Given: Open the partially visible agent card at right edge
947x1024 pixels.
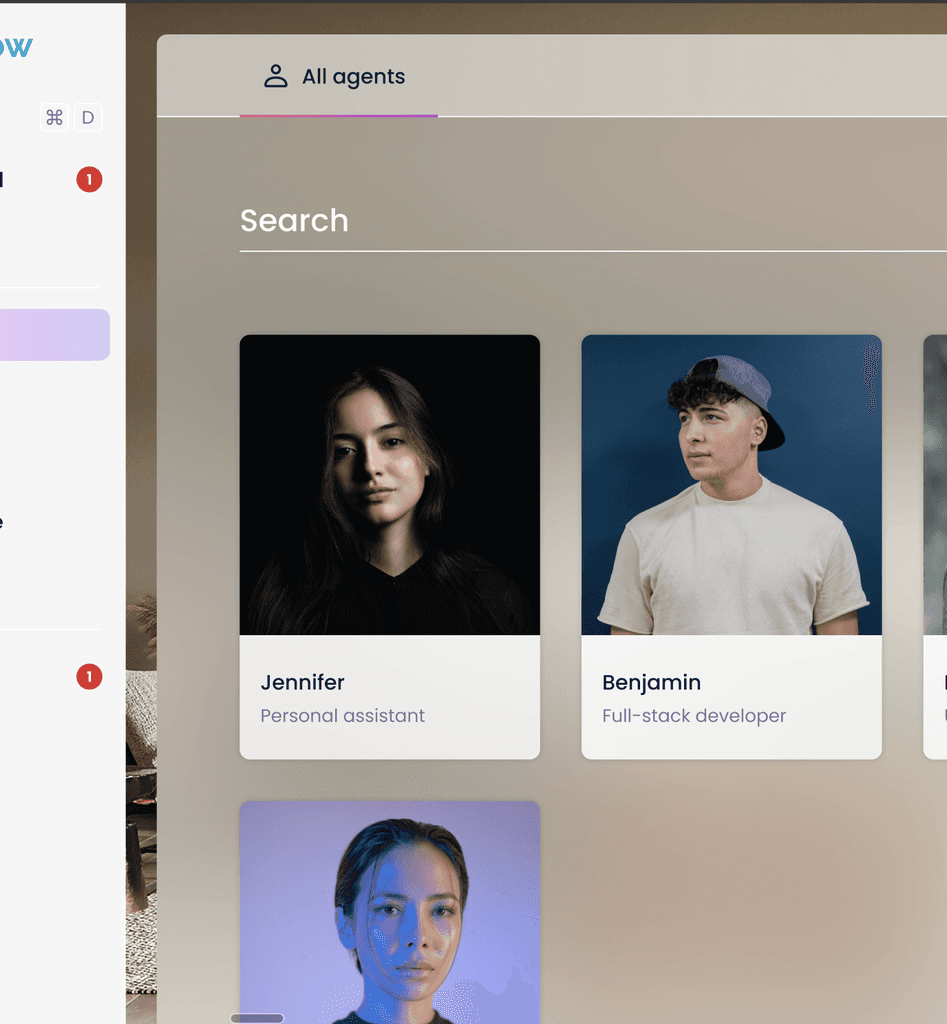Looking at the screenshot, I should [x=935, y=547].
